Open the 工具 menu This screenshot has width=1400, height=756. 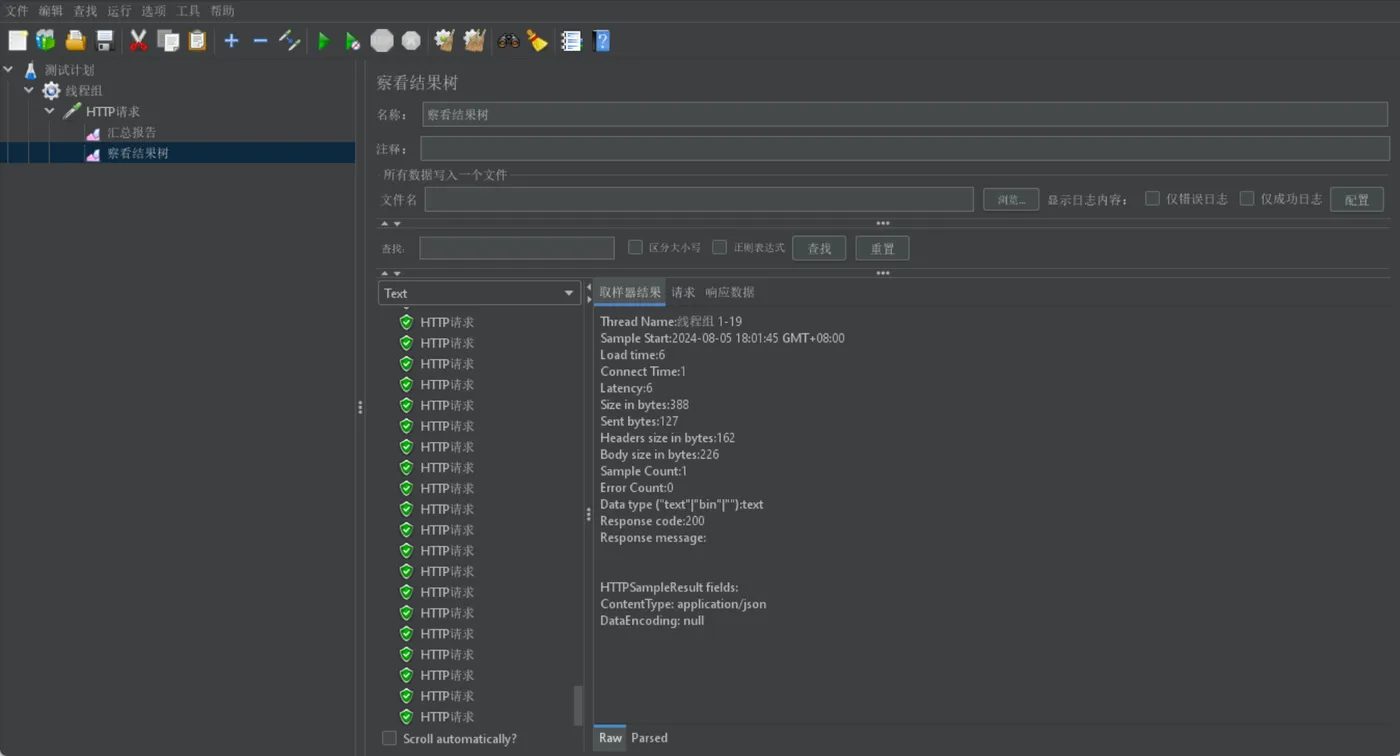pos(188,11)
